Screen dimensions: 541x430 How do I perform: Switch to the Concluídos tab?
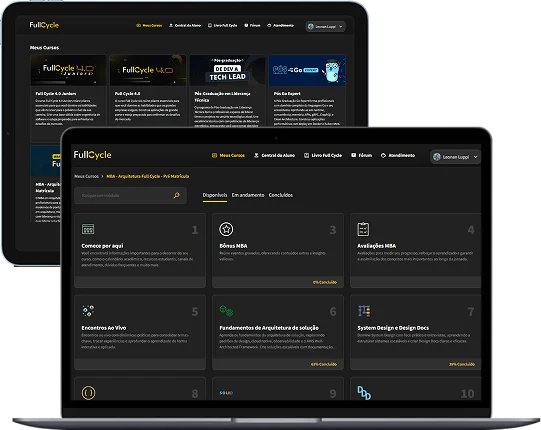click(x=281, y=195)
